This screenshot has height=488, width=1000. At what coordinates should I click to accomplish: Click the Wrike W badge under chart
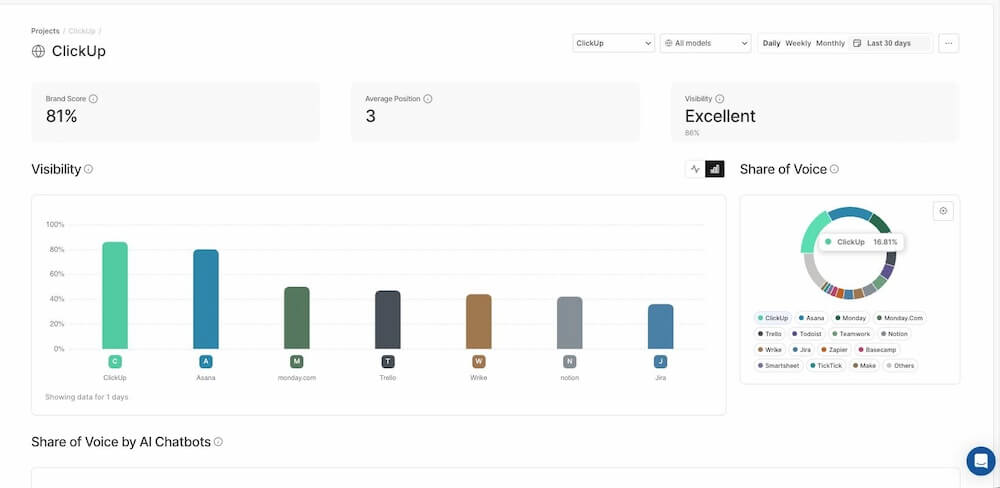point(479,362)
